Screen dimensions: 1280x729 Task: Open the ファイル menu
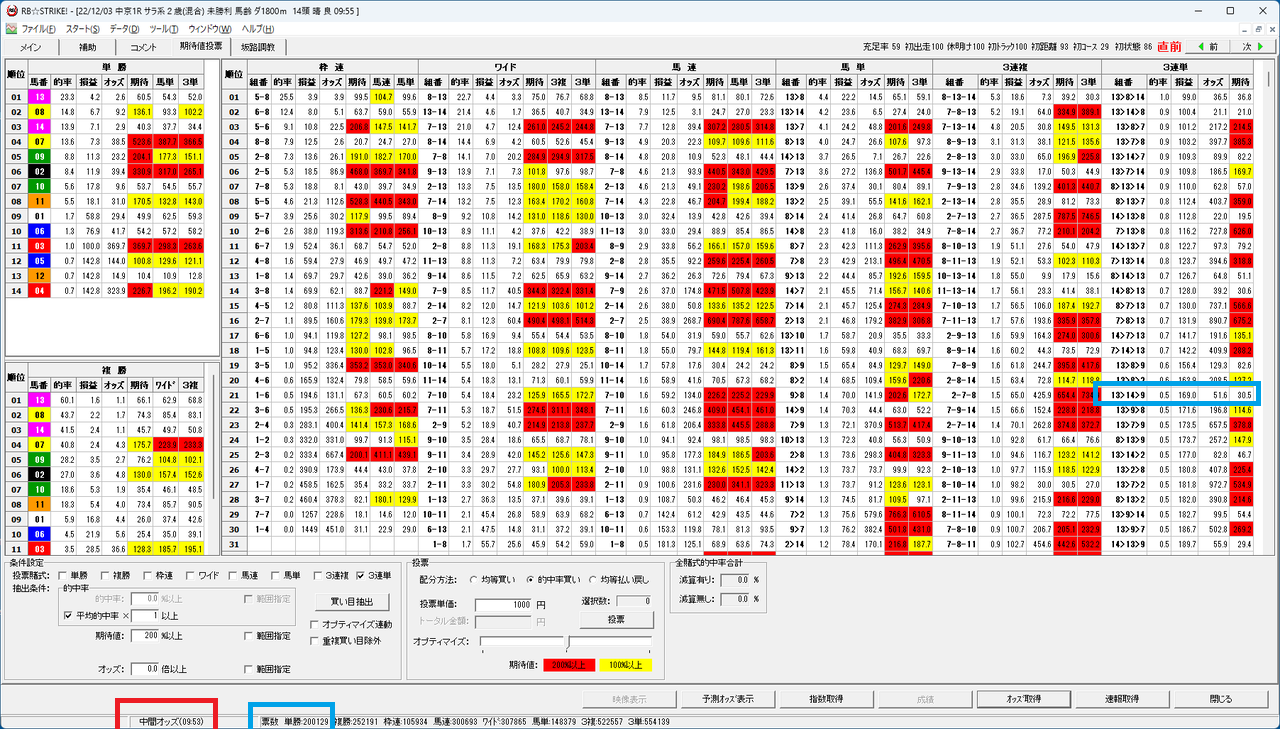(38, 29)
